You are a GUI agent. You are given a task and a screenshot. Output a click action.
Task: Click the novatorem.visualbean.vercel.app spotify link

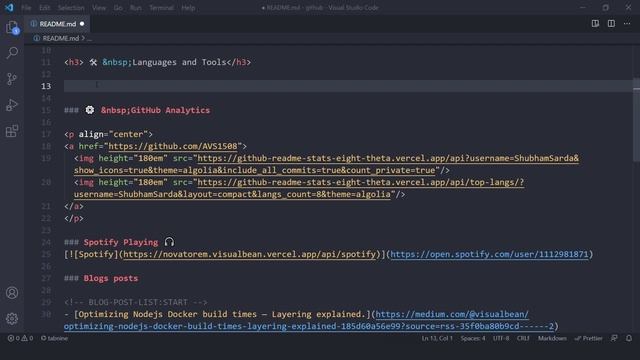tap(249, 254)
